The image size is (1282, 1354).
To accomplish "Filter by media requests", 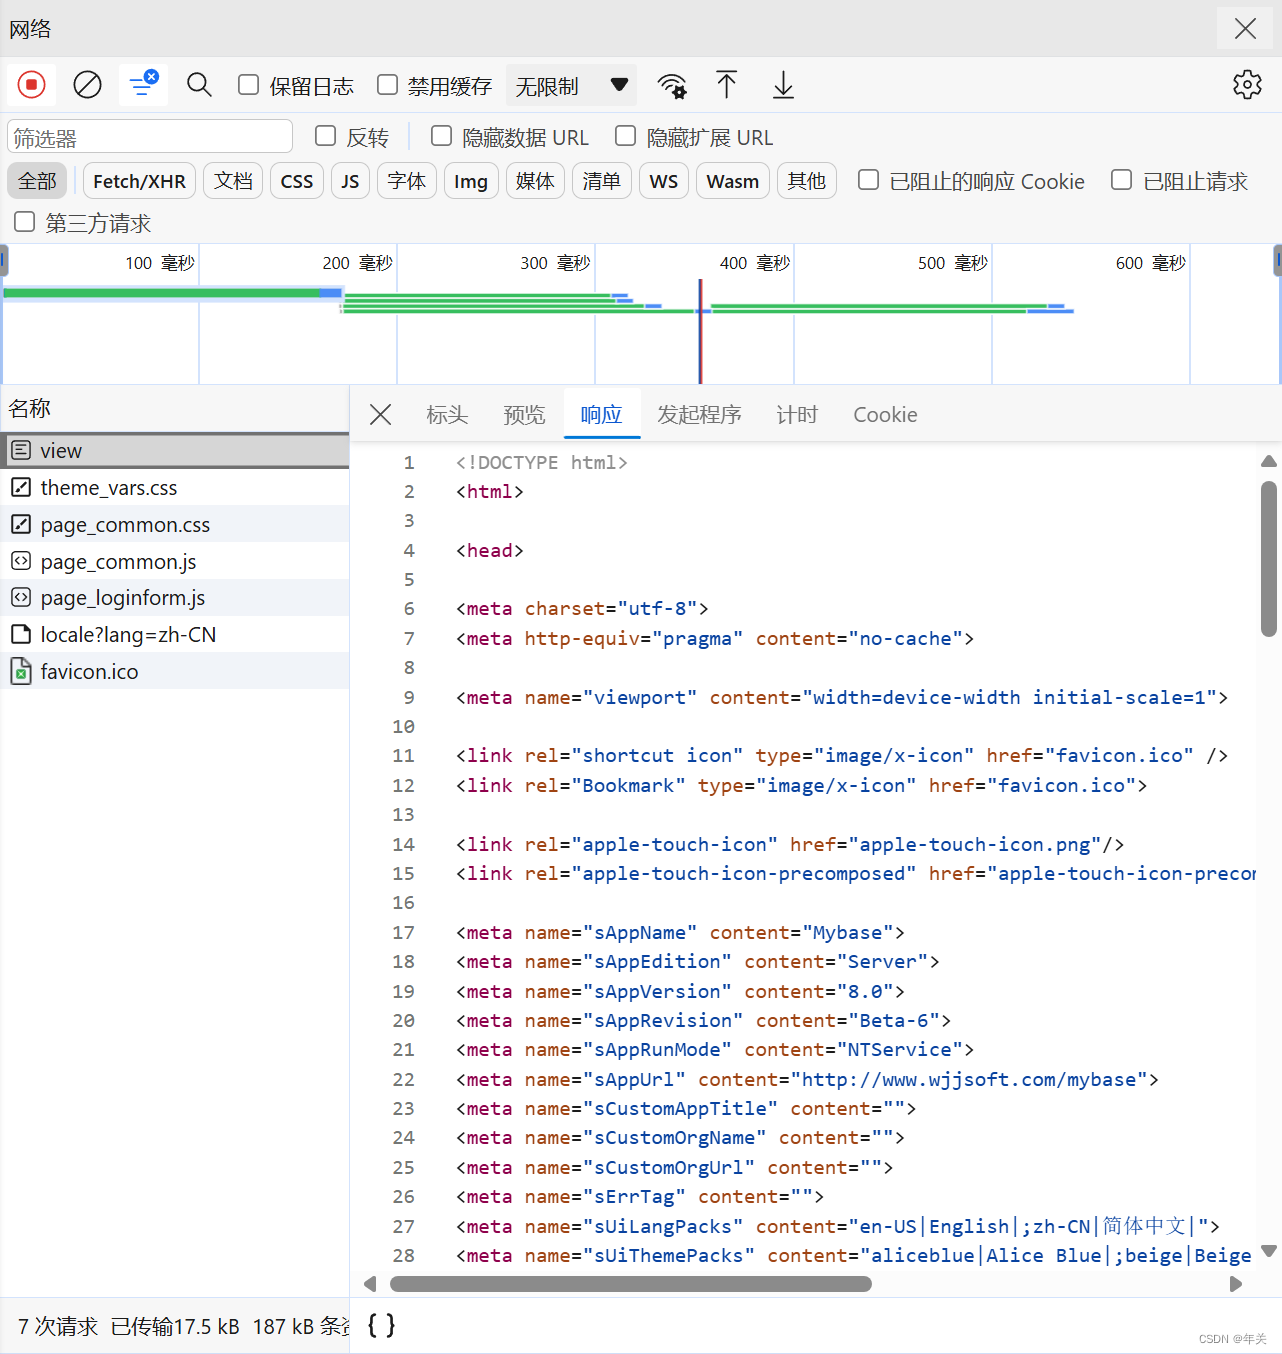I will pyautogui.click(x=535, y=181).
